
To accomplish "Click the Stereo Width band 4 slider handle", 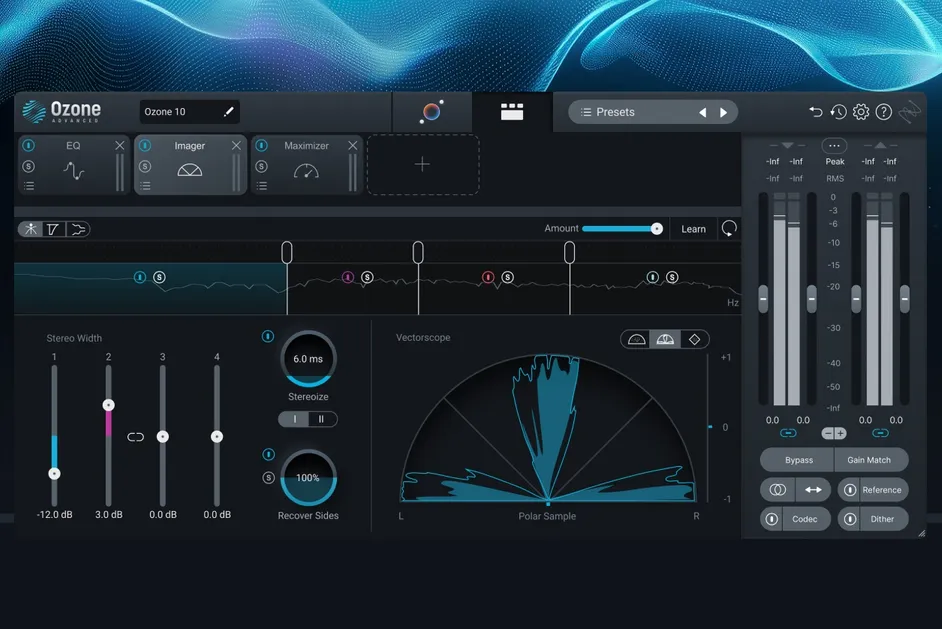I will click(217, 437).
